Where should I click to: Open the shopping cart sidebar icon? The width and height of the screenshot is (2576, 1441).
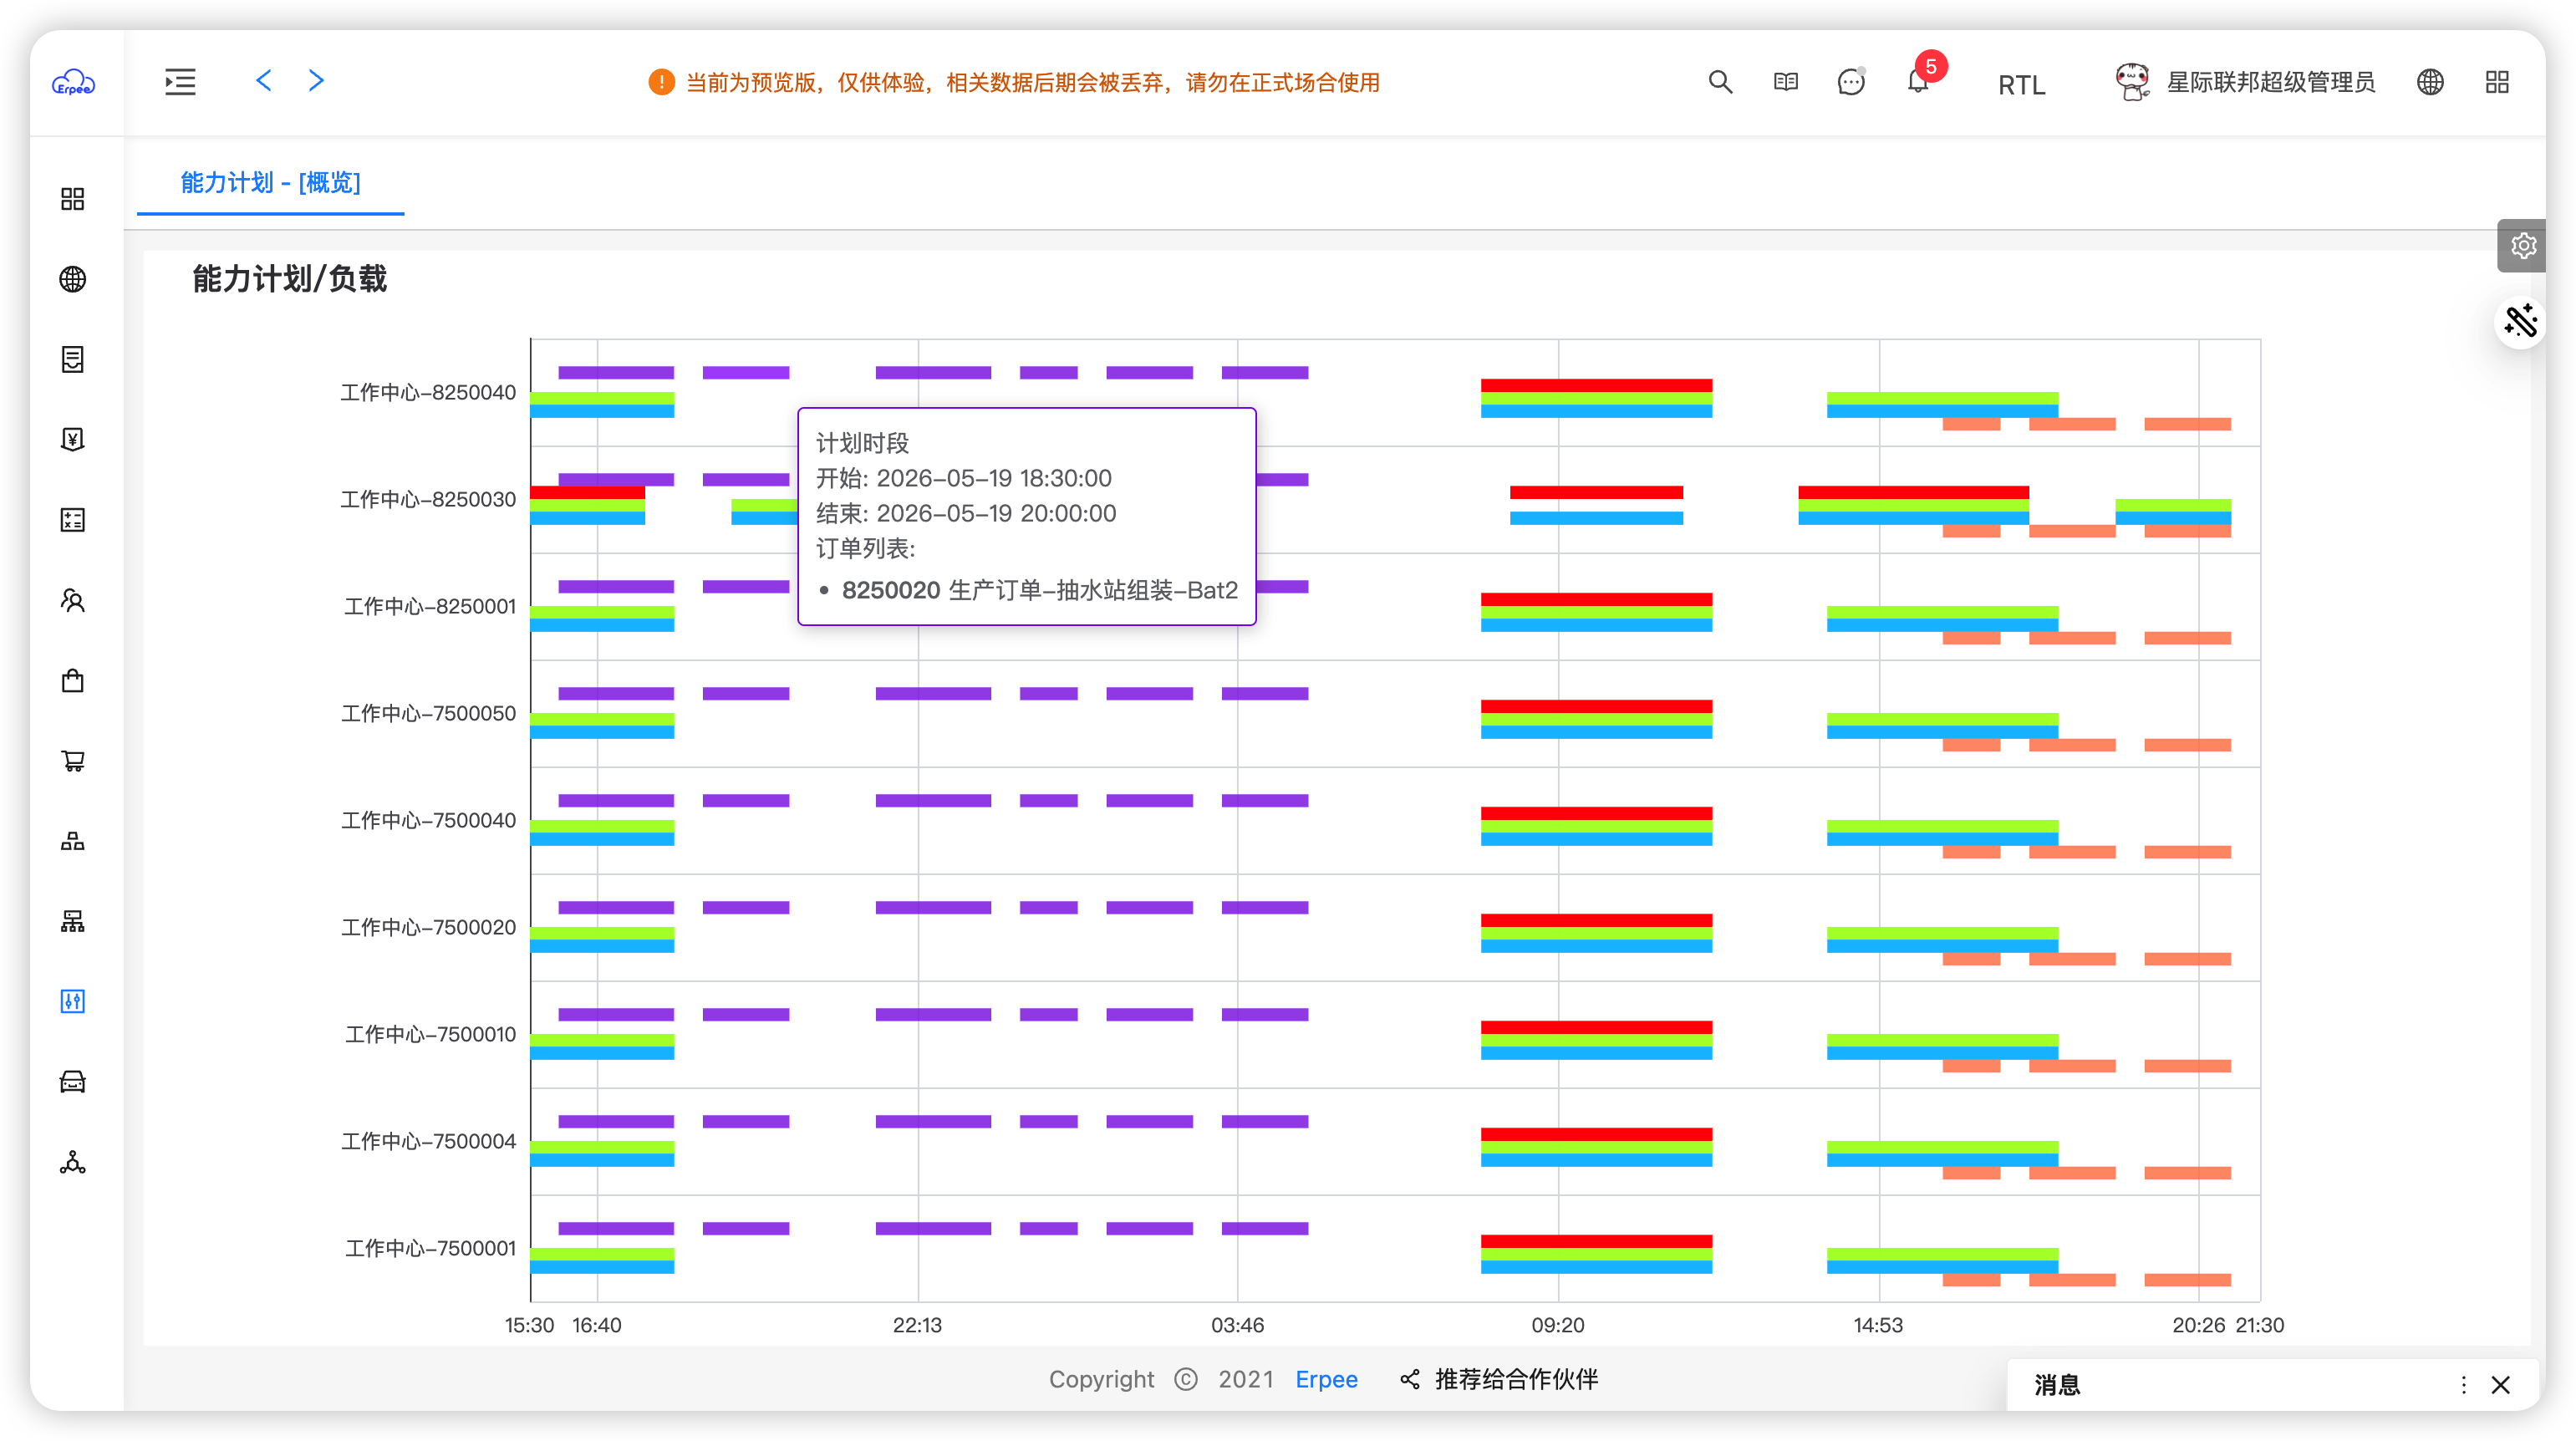tap(73, 761)
